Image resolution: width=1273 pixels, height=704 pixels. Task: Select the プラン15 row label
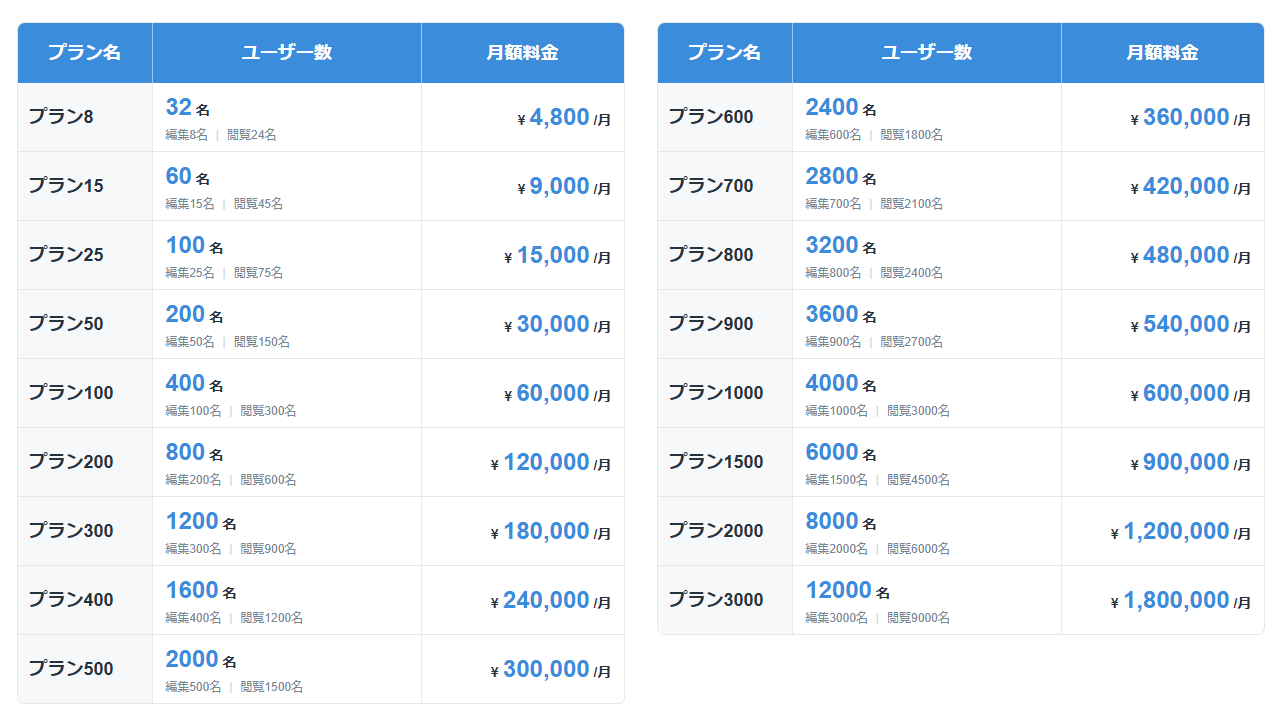66,186
